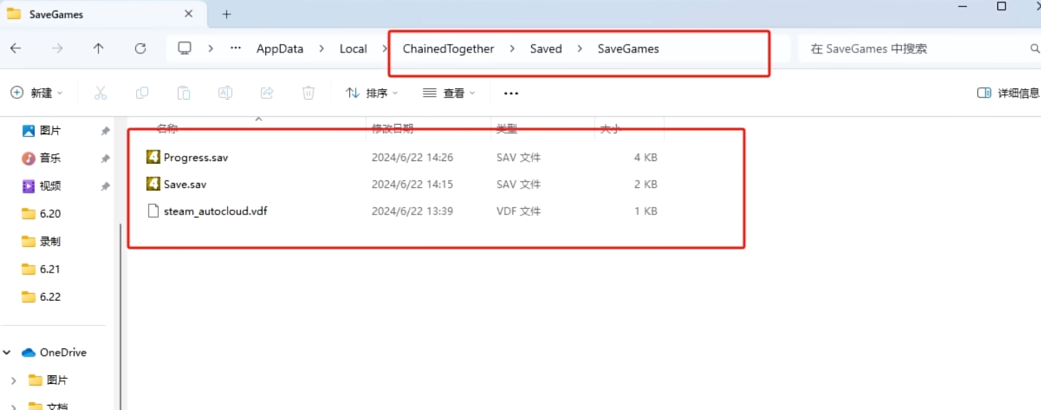
Task: Open the 排序 (Sort) dropdown
Action: [372, 93]
